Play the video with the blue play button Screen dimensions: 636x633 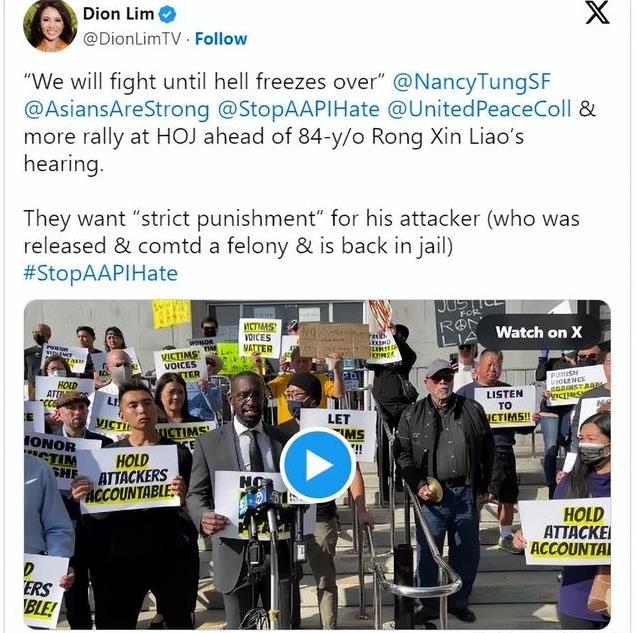tap(318, 465)
